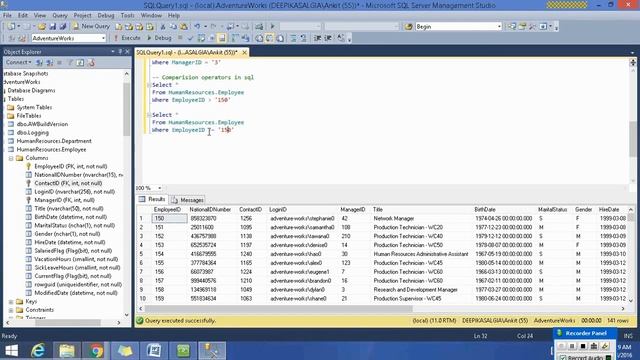
Task: Open the File menu
Action: (7, 16)
